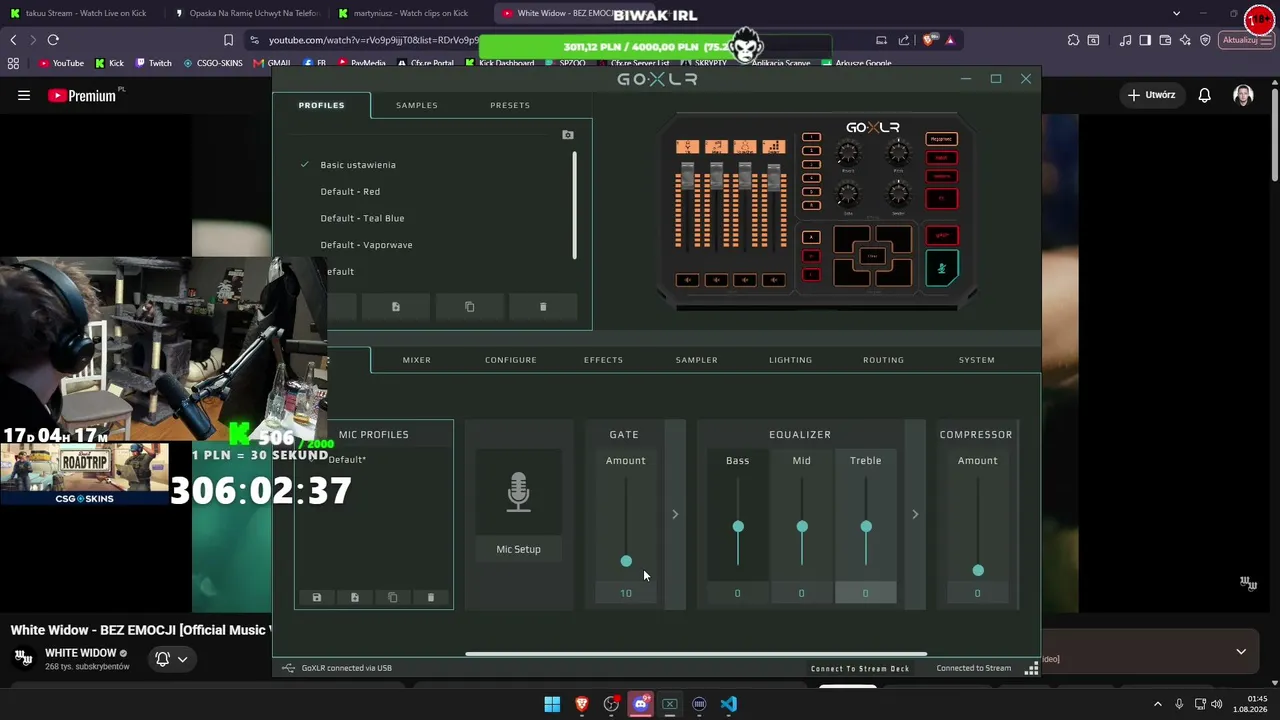Bookmark this page icon in address bar
This screenshot has width=1280, height=720.
228,40
